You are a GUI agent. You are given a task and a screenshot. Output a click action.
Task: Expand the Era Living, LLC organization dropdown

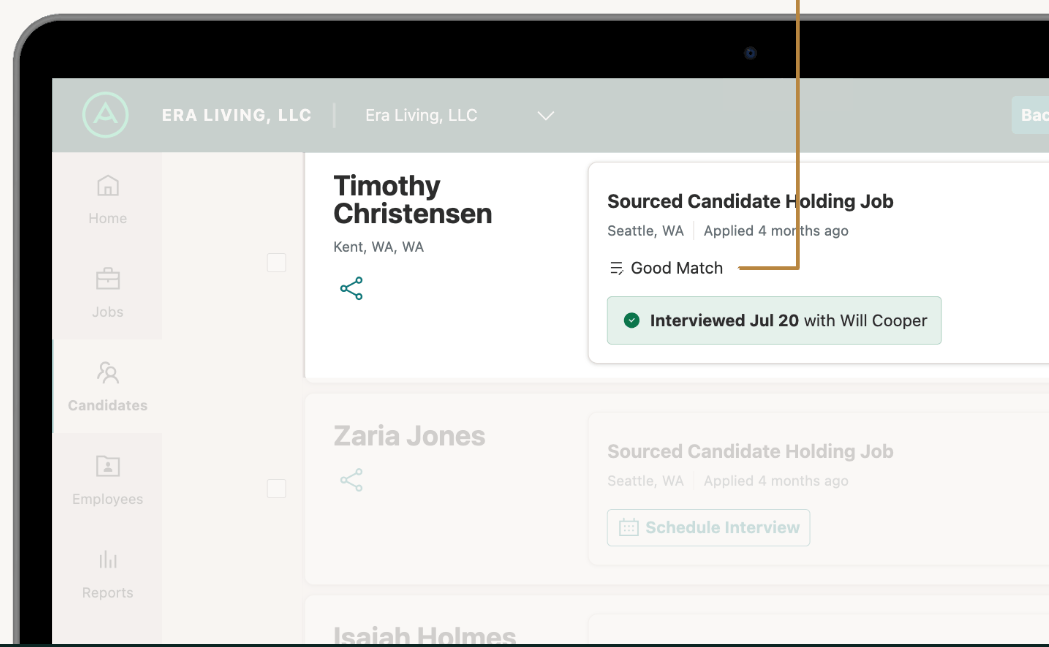click(545, 116)
